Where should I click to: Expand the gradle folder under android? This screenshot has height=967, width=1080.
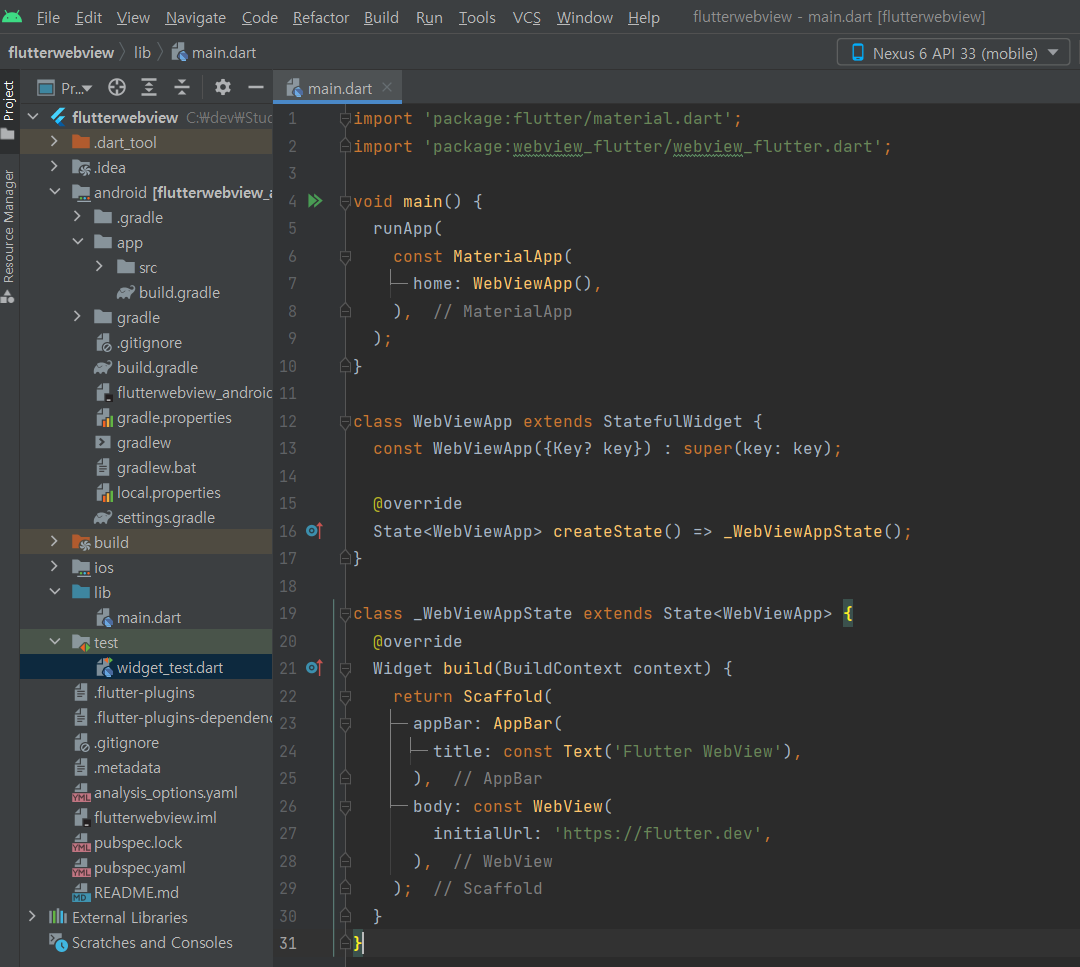(x=77, y=317)
